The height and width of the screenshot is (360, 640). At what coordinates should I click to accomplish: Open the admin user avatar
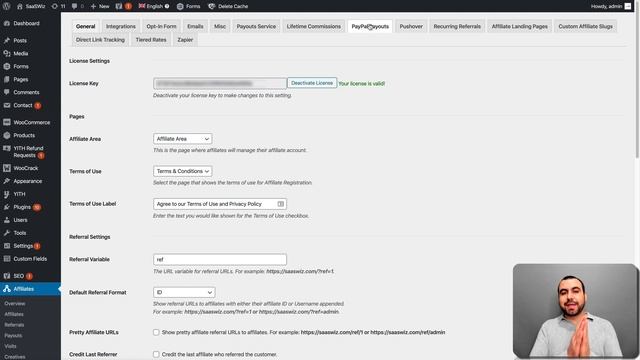[628, 6]
